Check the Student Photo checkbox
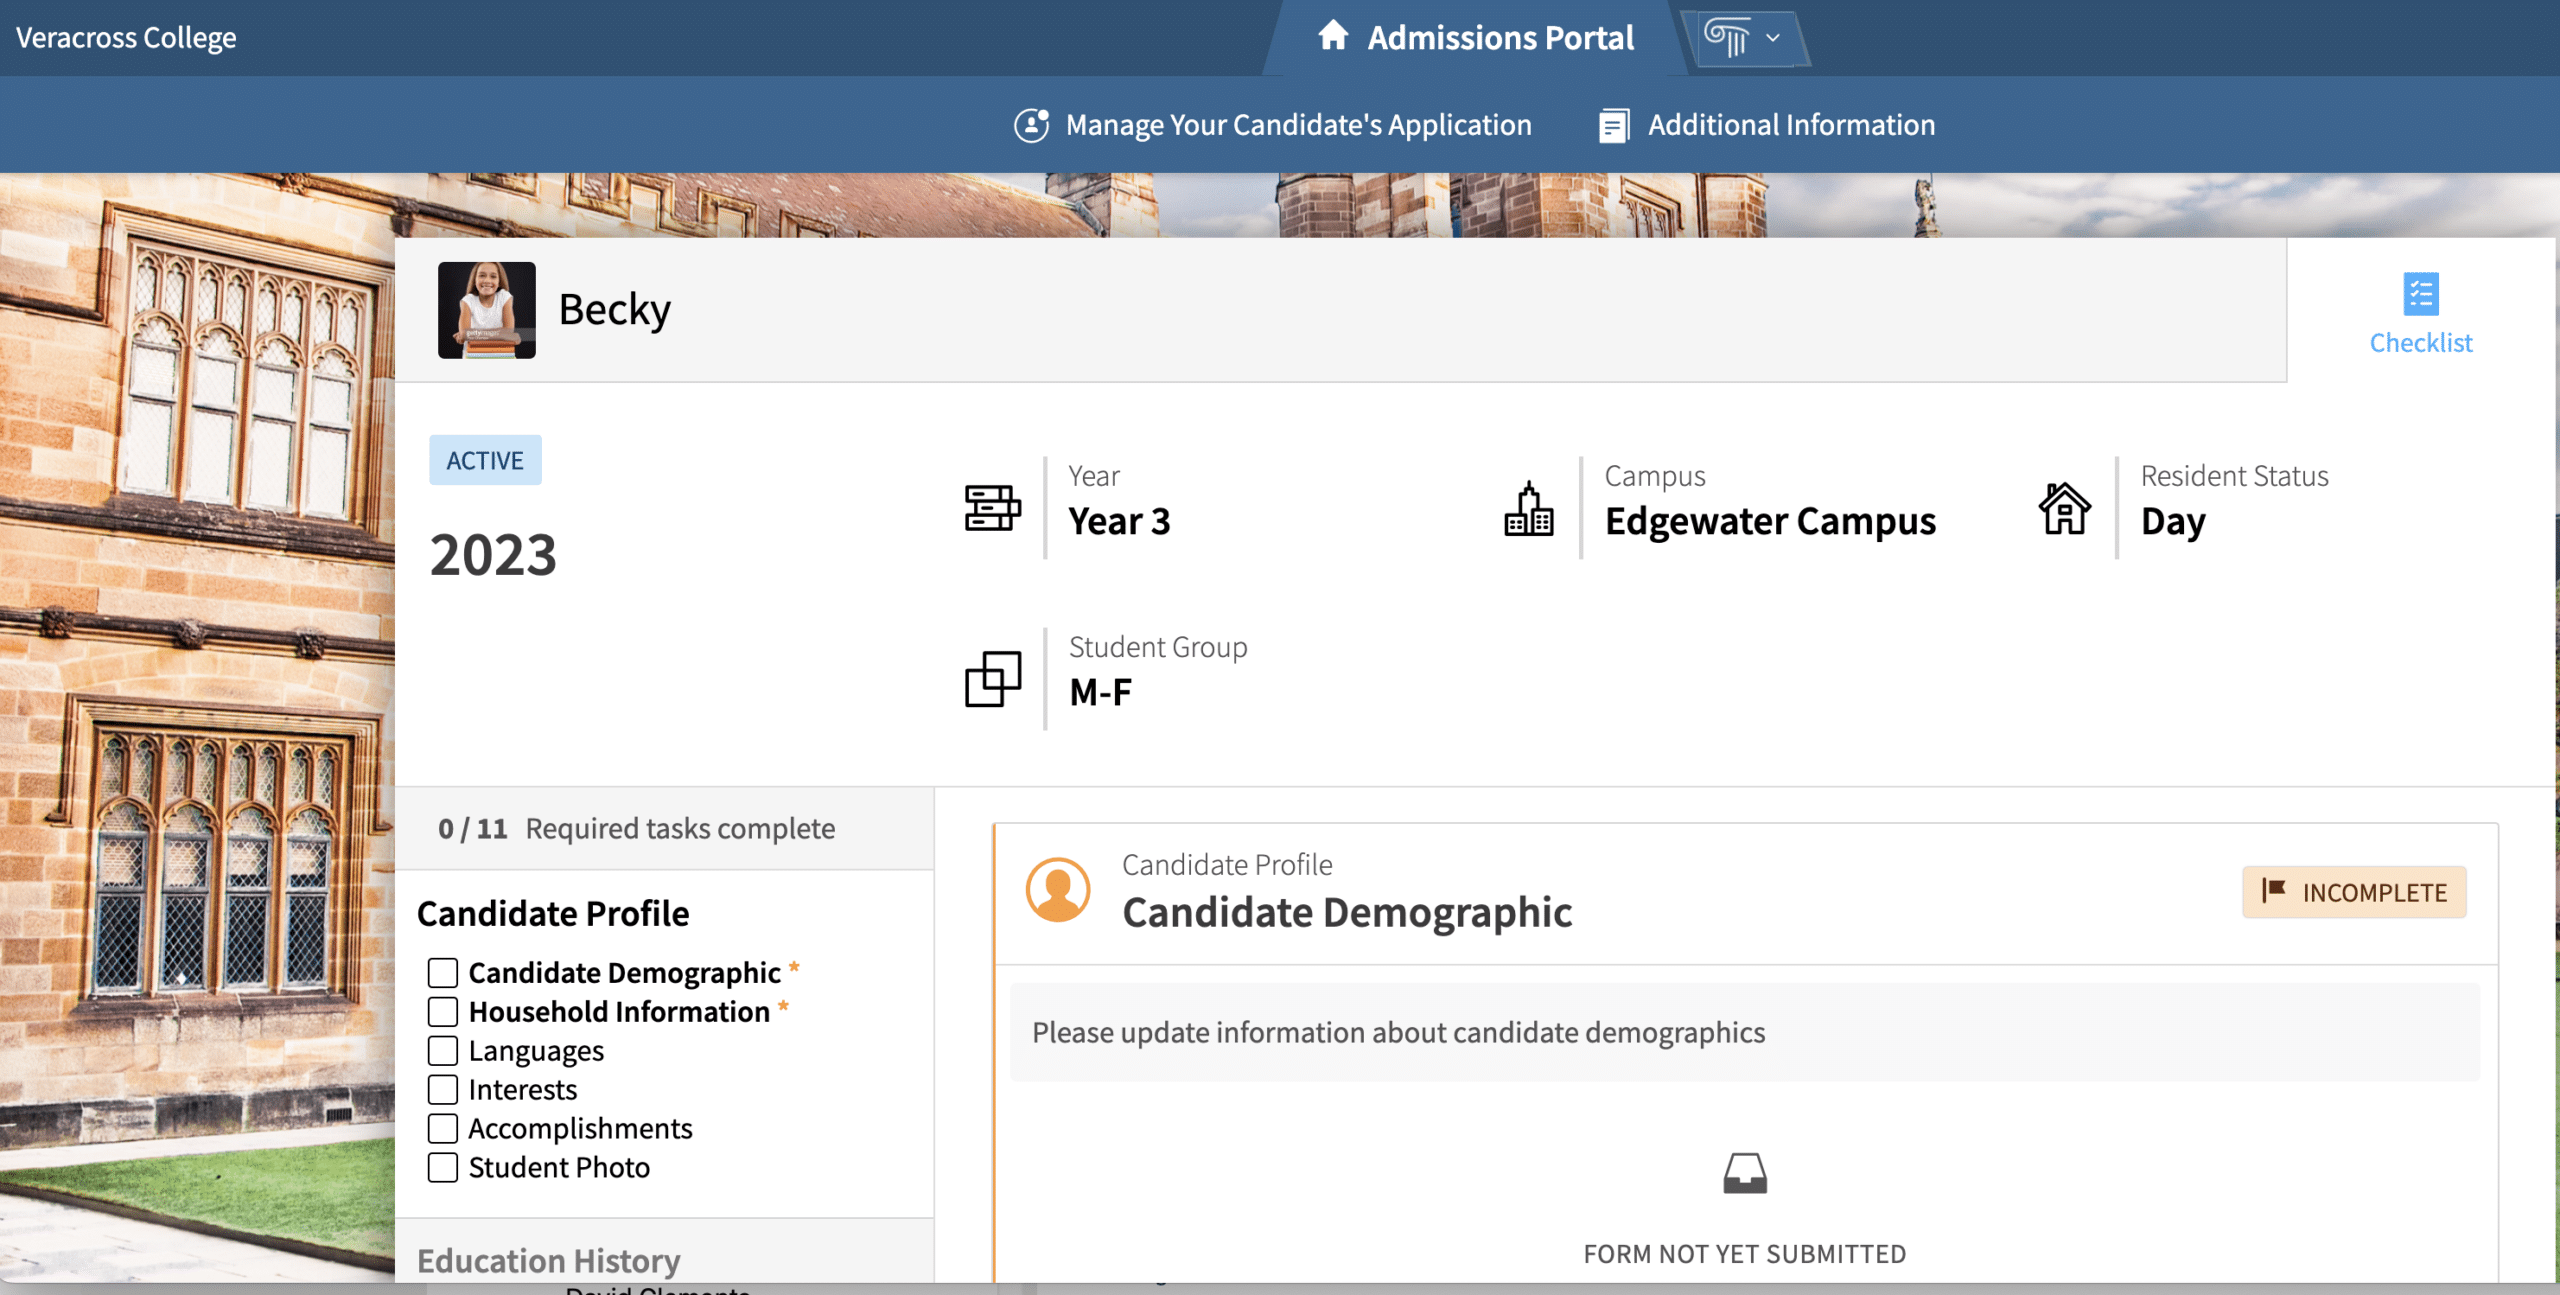Image resolution: width=2560 pixels, height=1295 pixels. point(443,1168)
